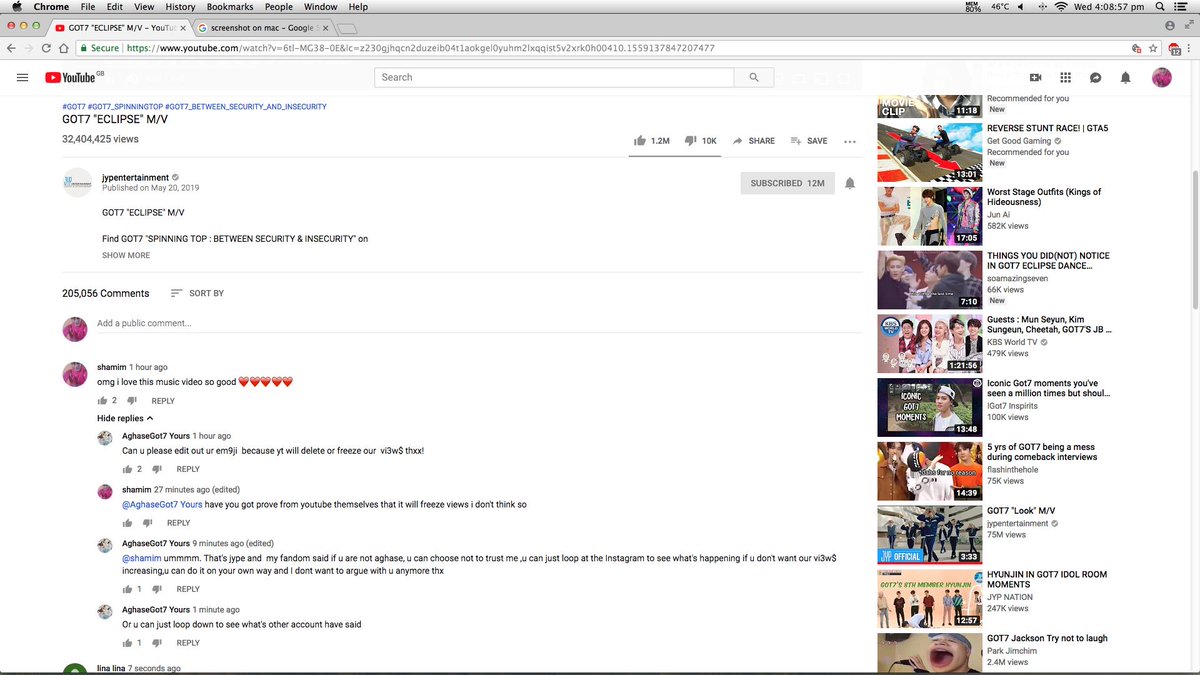Image resolution: width=1200 pixels, height=675 pixels.
Task: Open GOT7 'Look' M/V thumbnail
Action: pos(928,534)
